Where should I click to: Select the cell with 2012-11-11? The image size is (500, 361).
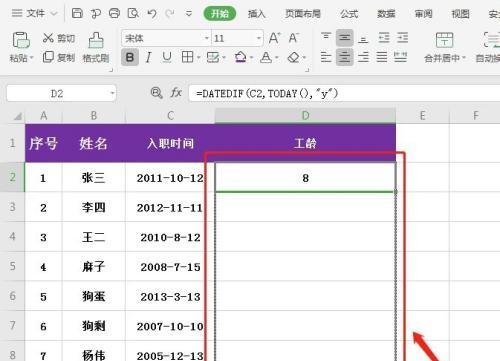point(170,207)
